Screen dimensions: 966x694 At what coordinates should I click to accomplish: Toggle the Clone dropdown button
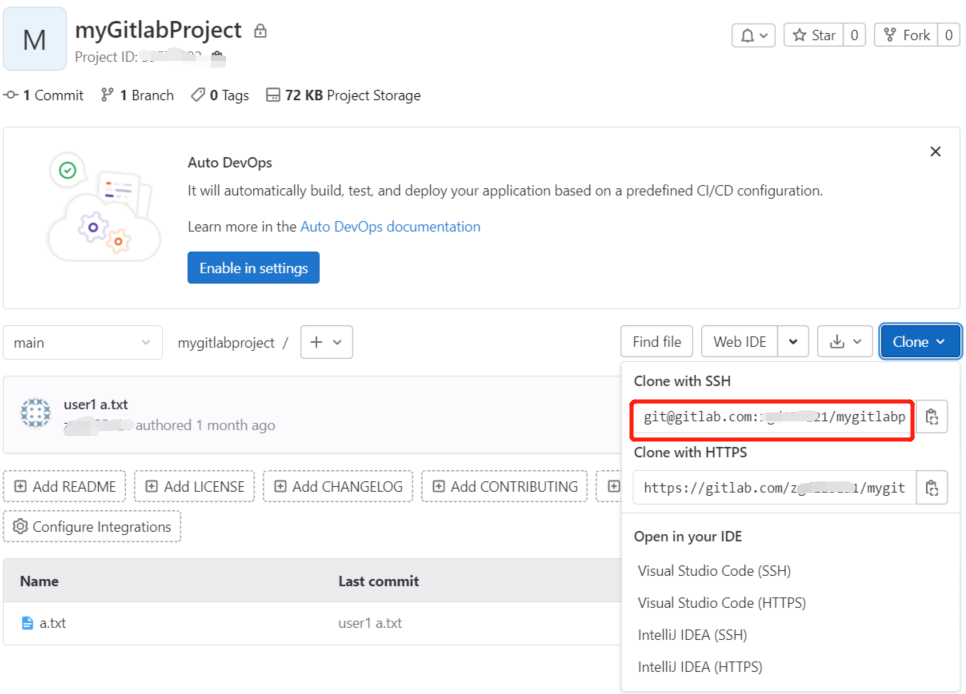coord(920,342)
